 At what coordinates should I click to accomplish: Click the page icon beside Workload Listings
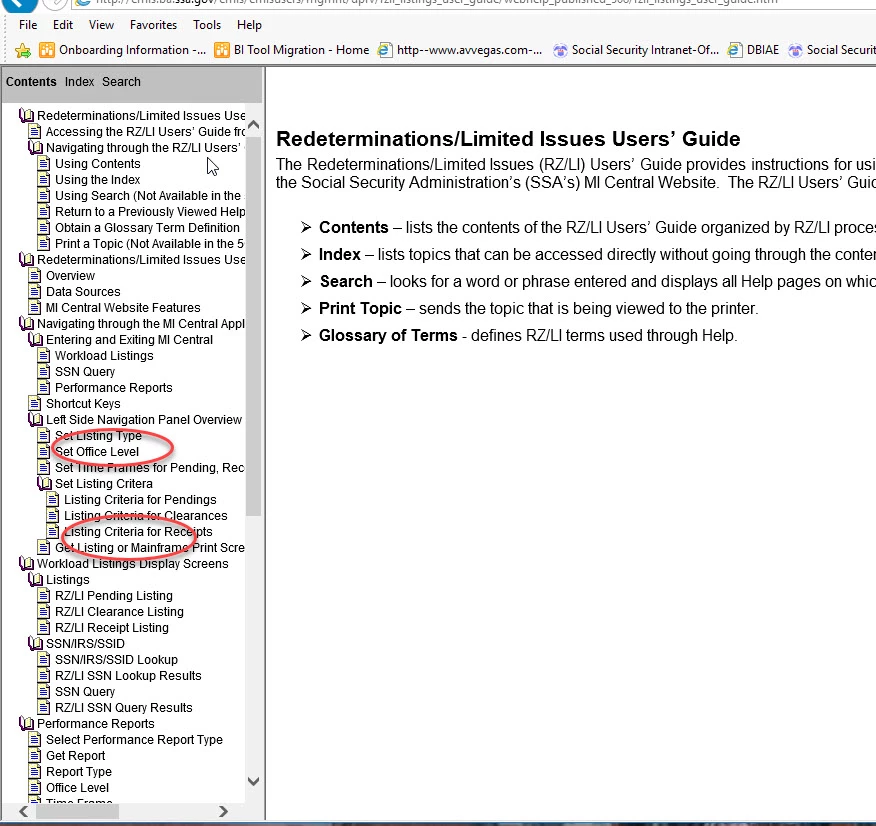44,356
